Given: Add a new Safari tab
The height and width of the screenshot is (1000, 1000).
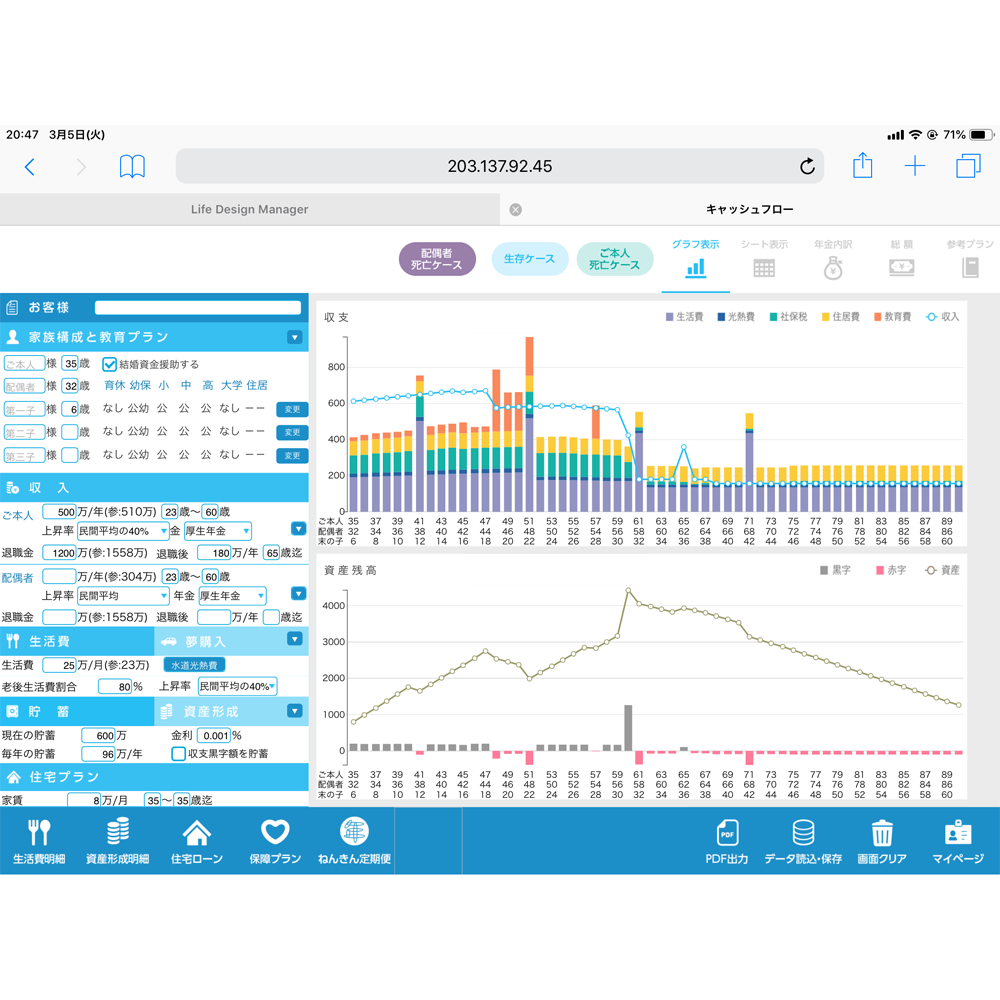Looking at the screenshot, I should (915, 166).
